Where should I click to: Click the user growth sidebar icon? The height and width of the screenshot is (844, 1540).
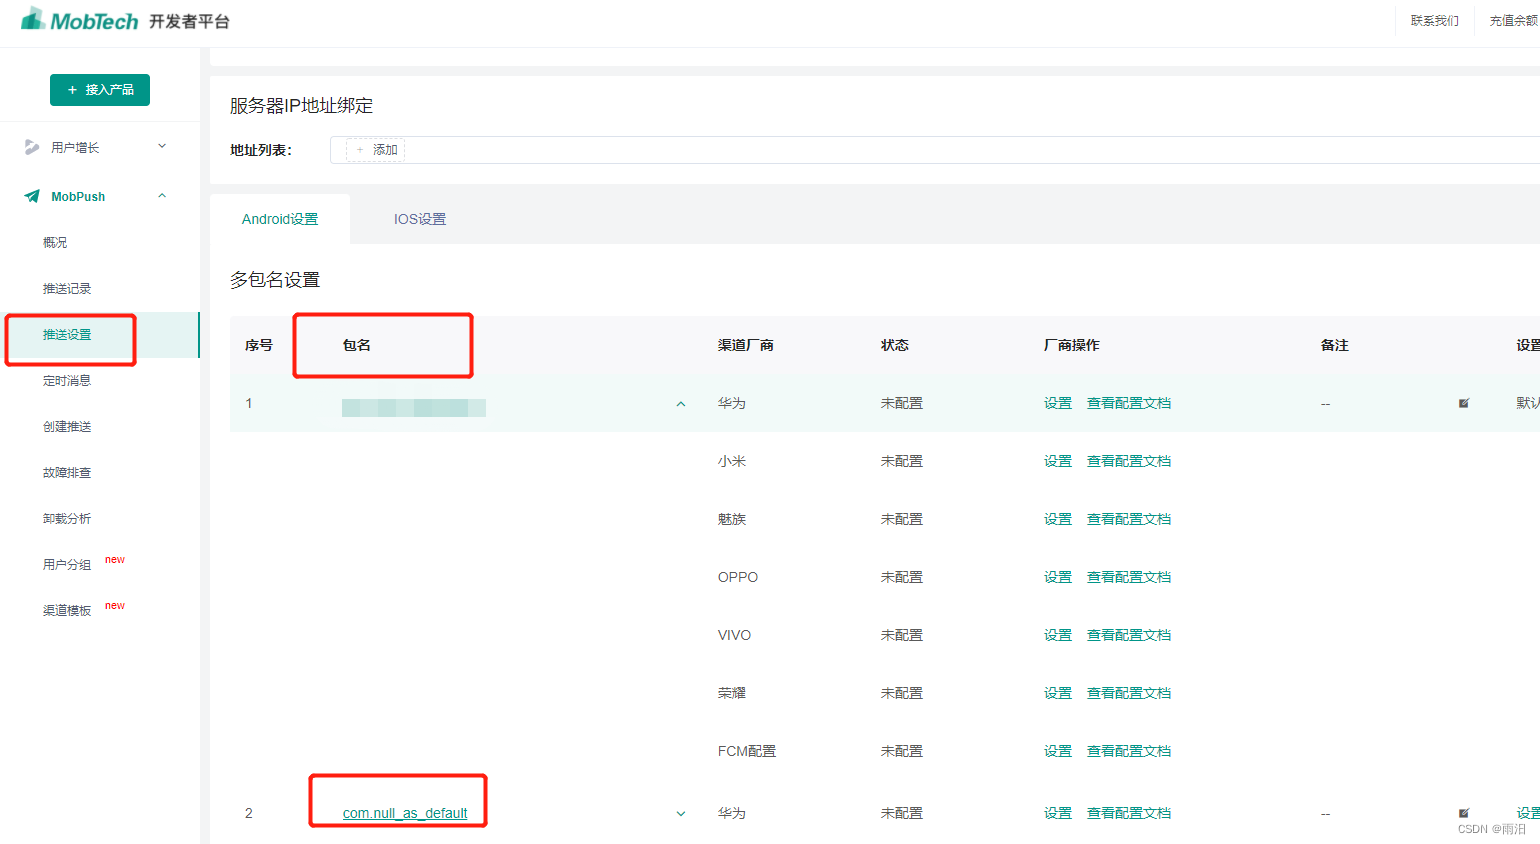pos(32,147)
